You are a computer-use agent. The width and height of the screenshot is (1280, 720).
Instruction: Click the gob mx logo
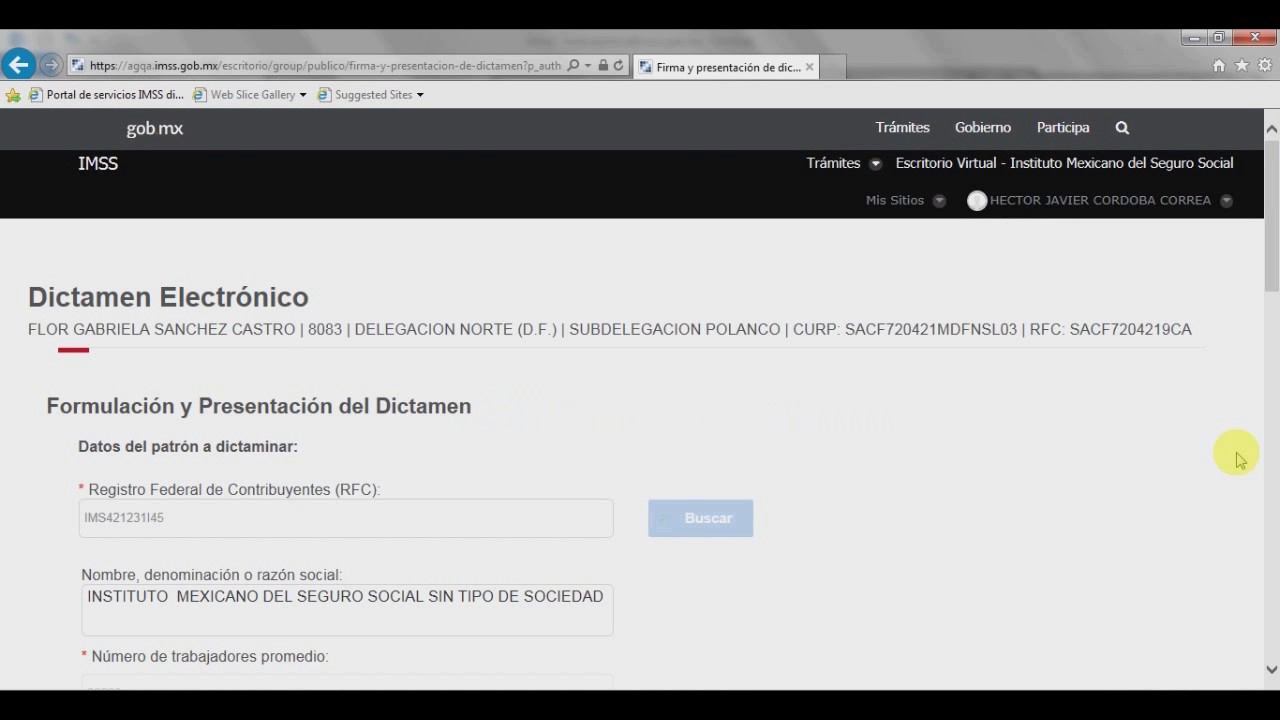pos(155,128)
